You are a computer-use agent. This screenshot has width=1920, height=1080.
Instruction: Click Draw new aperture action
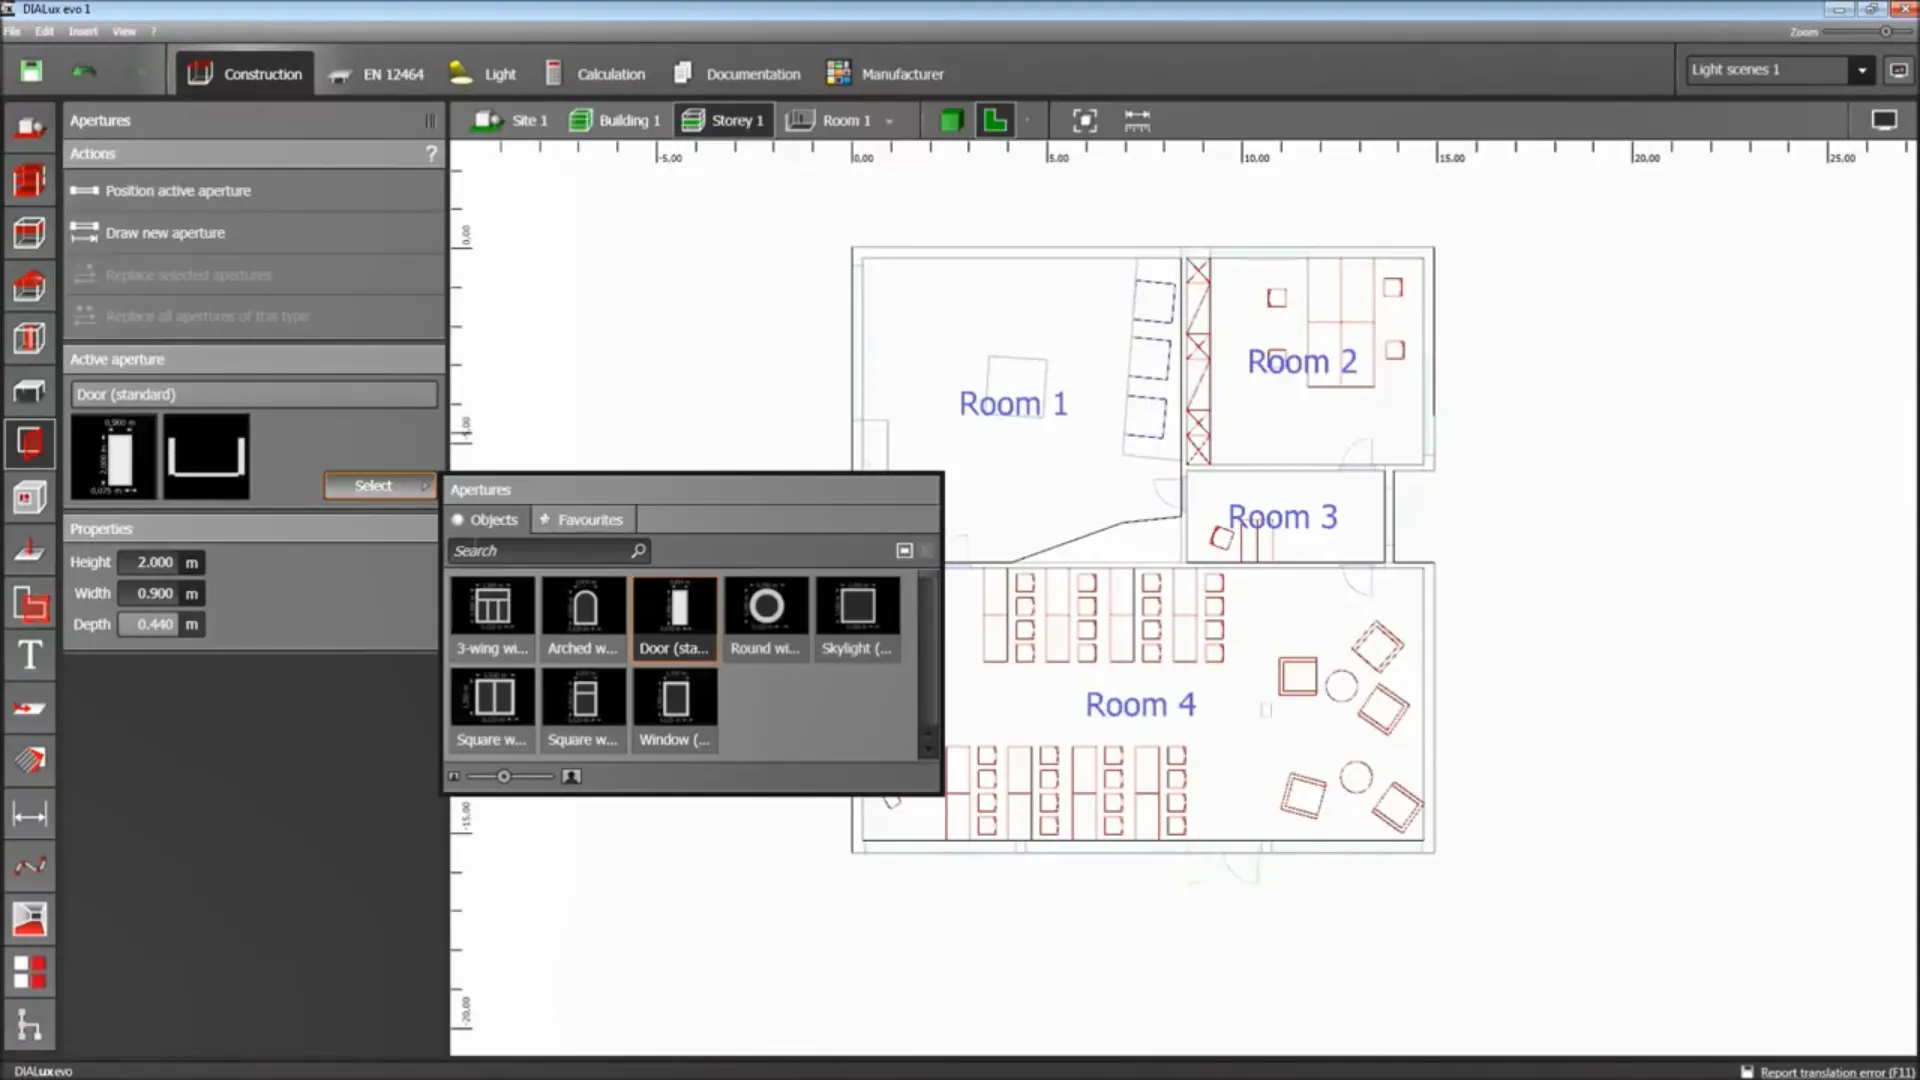pyautogui.click(x=165, y=233)
